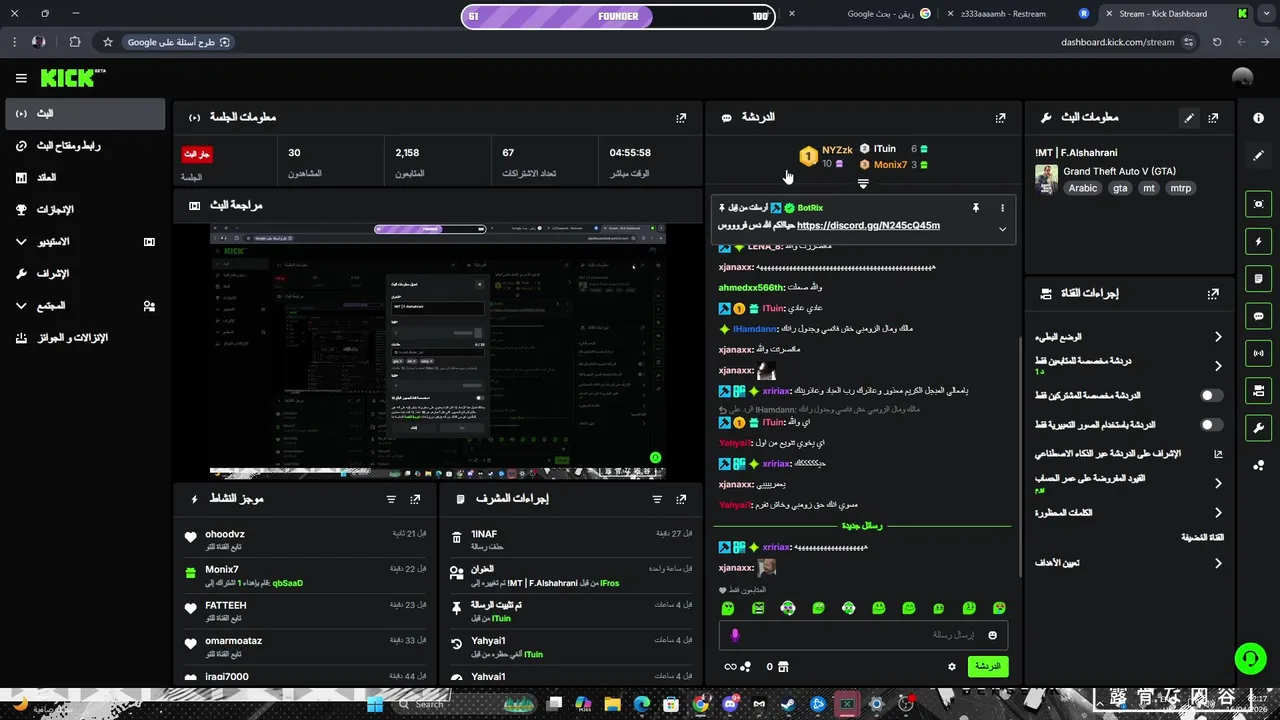1280x720 pixels.
Task: Open الإشراف sidebar item
Action: pos(85,274)
